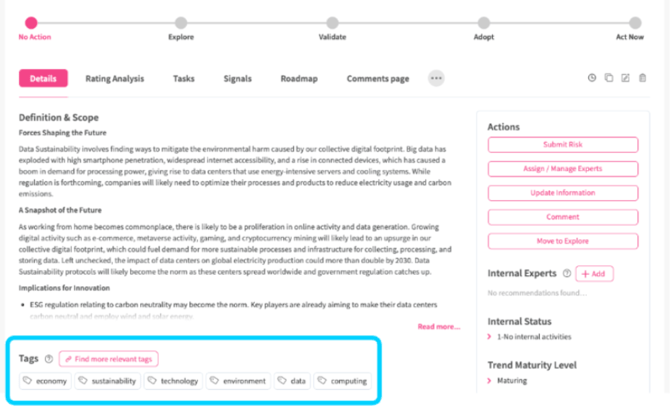Click the Submit Risk button
The width and height of the screenshot is (670, 408).
coord(563,145)
